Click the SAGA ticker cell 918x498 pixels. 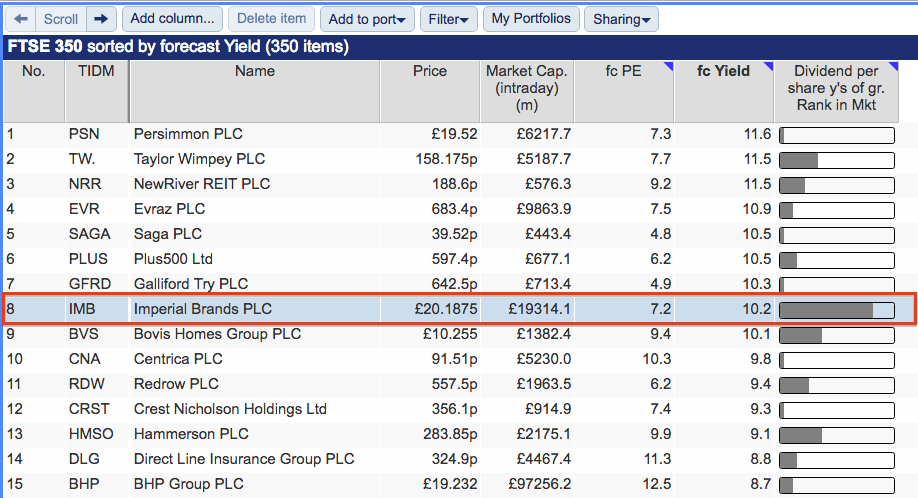[89, 234]
